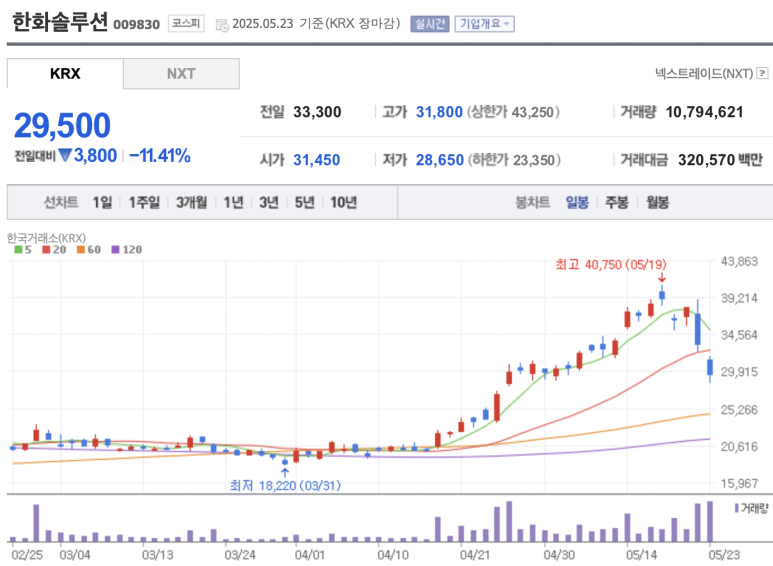773x566 pixels.
Task: Choose the 월봉 monthly candle chart
Action: (x=658, y=202)
